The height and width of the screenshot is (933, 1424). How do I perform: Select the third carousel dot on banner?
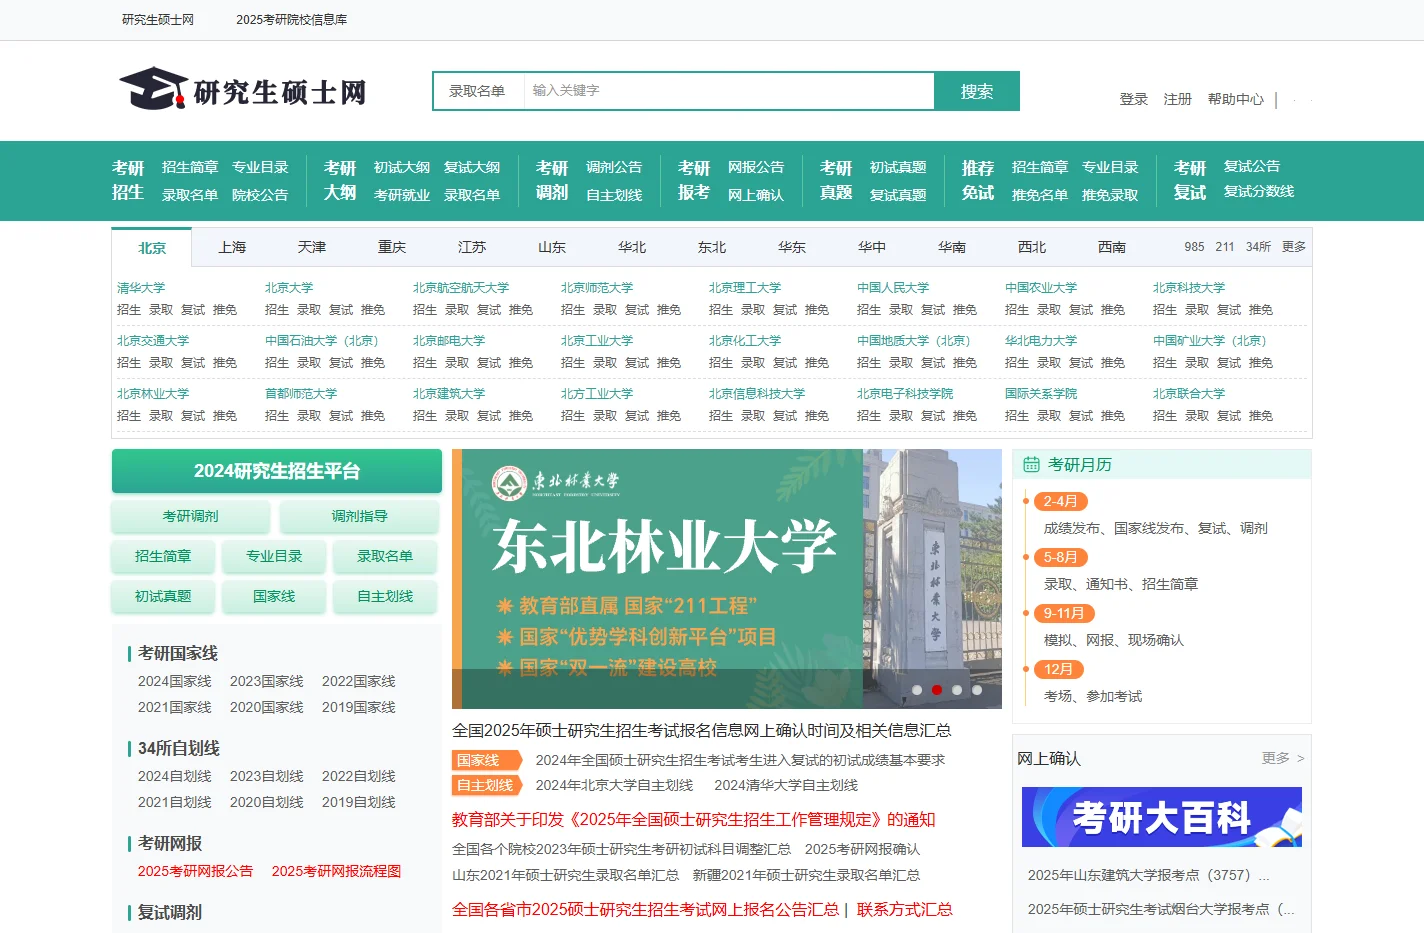pyautogui.click(x=957, y=690)
